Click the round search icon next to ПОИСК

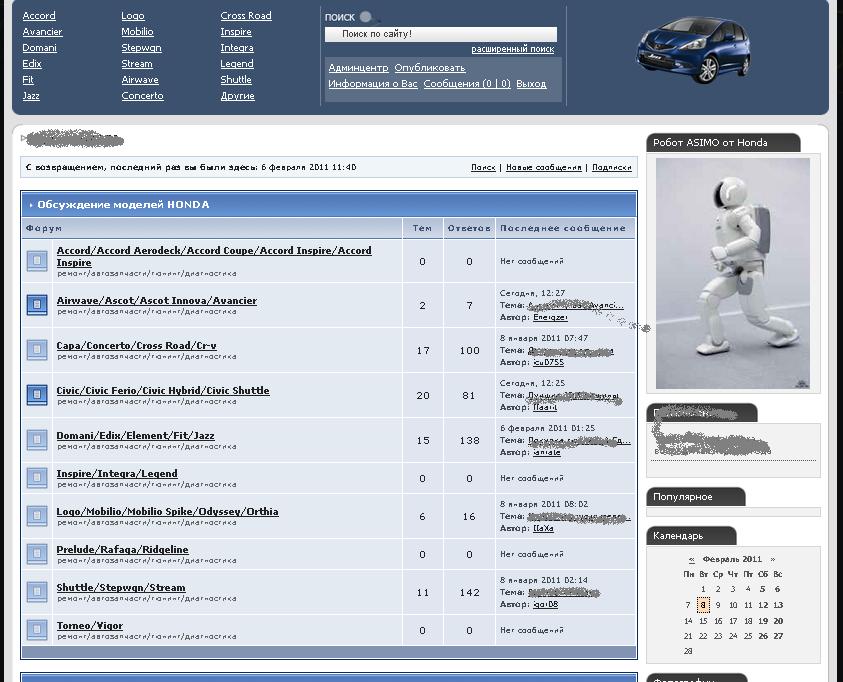coord(366,17)
